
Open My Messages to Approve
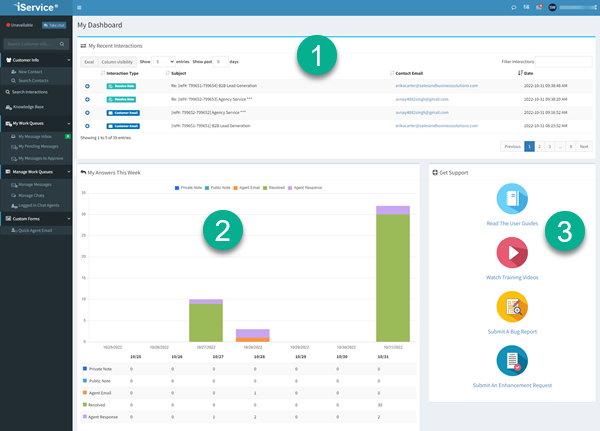37,158
